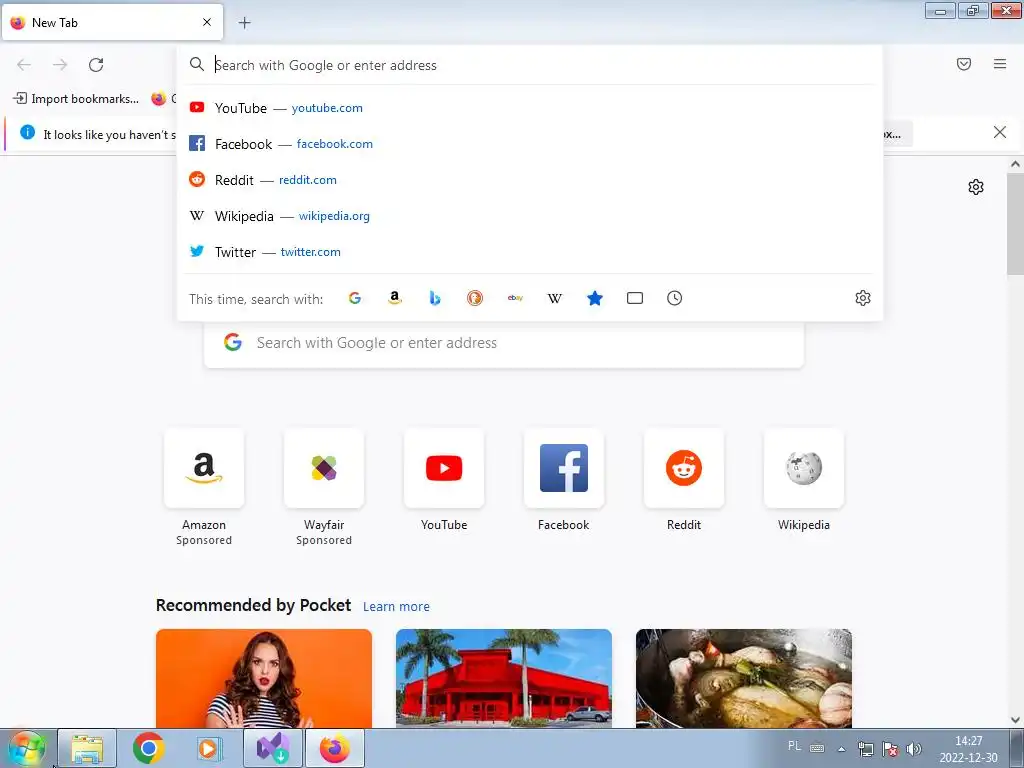Select Twitter suggestion in address dropdown
Image resolution: width=1024 pixels, height=768 pixels.
point(530,251)
